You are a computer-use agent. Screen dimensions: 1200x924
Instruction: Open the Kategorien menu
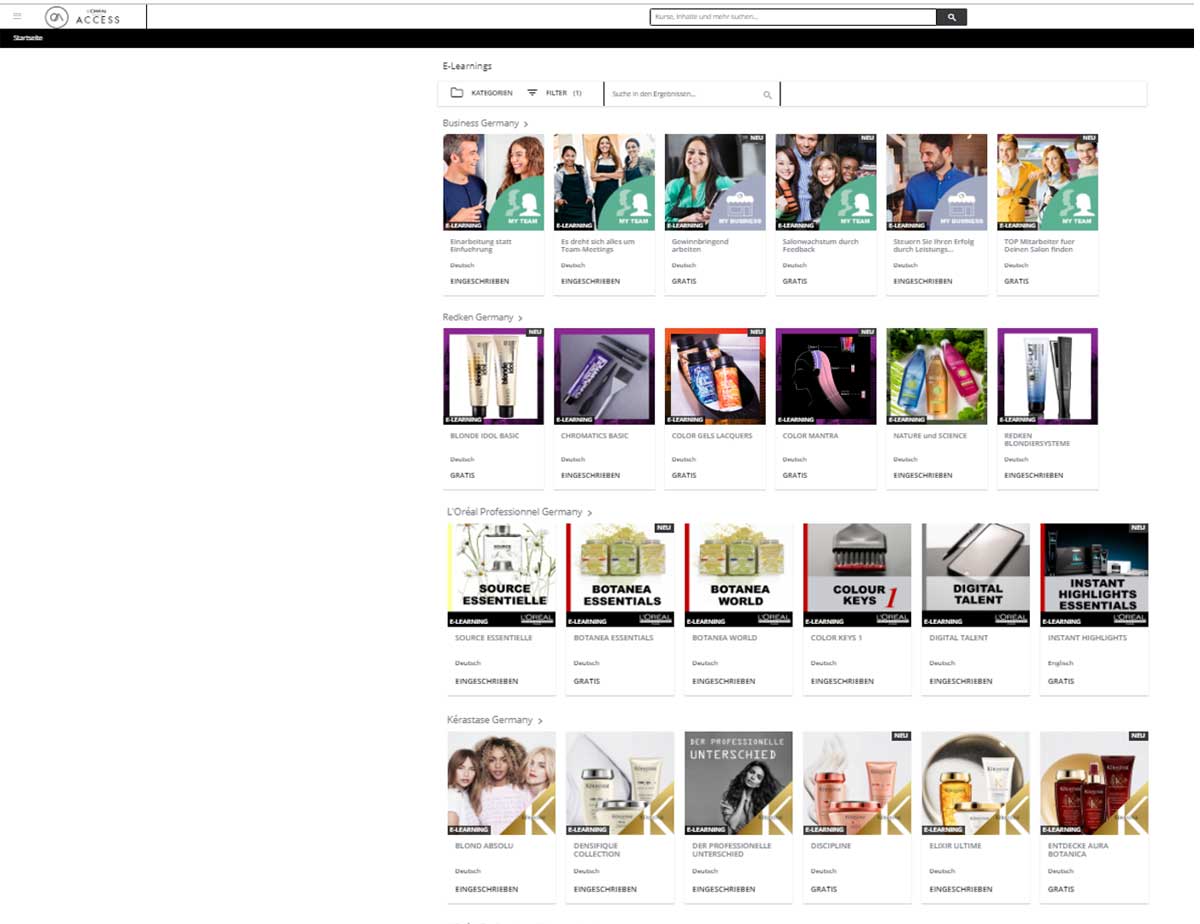coord(491,93)
